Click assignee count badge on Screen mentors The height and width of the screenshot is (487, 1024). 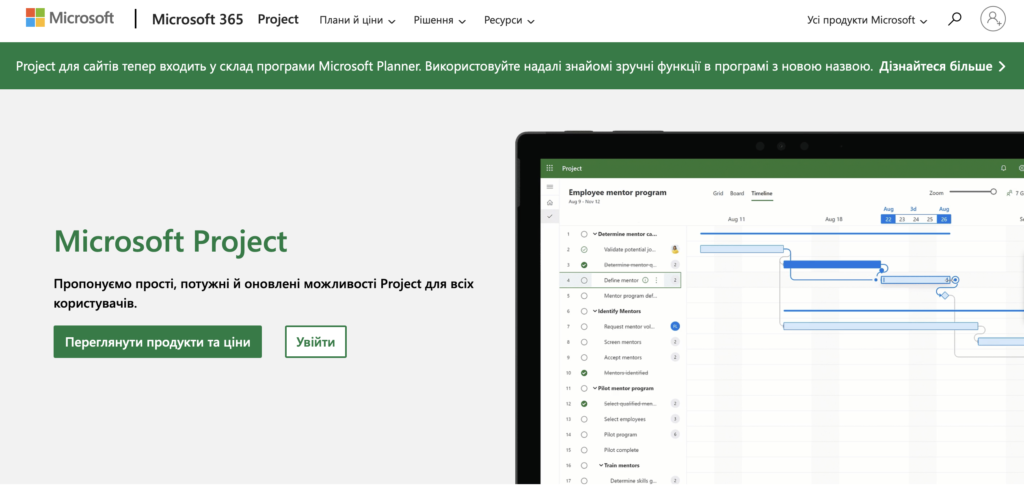(x=675, y=342)
